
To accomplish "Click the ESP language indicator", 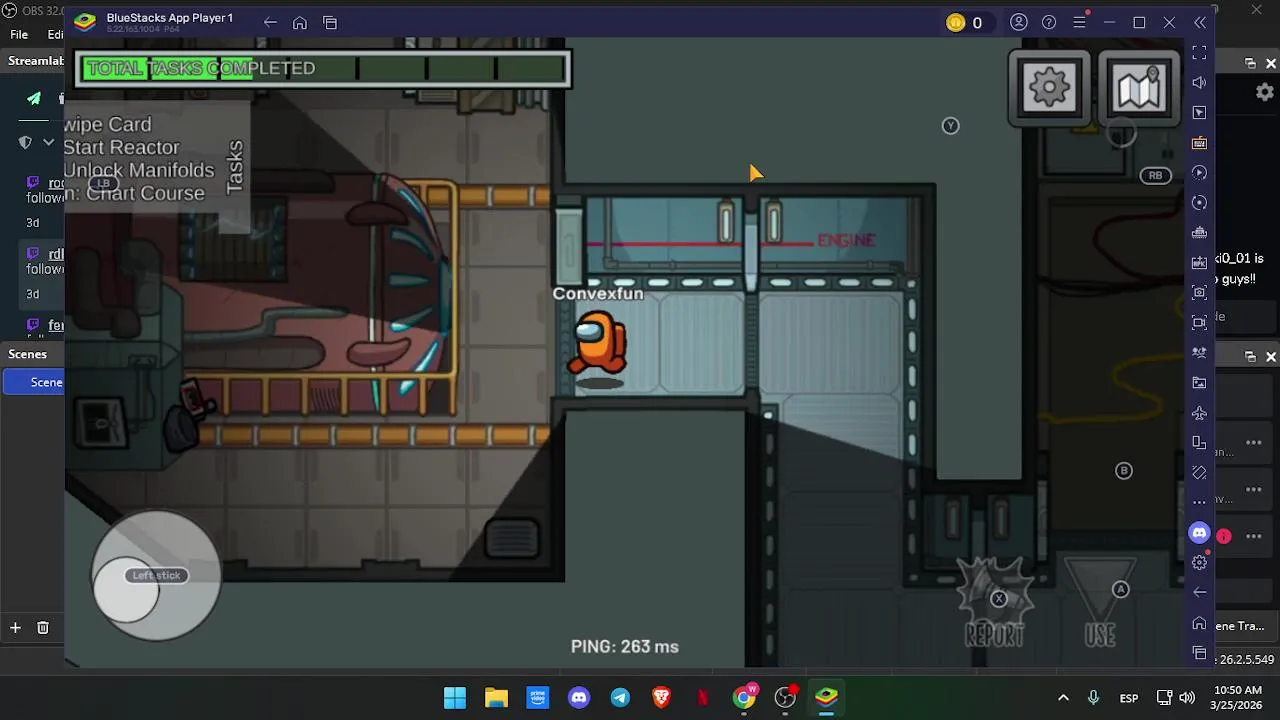I will pyautogui.click(x=1129, y=698).
